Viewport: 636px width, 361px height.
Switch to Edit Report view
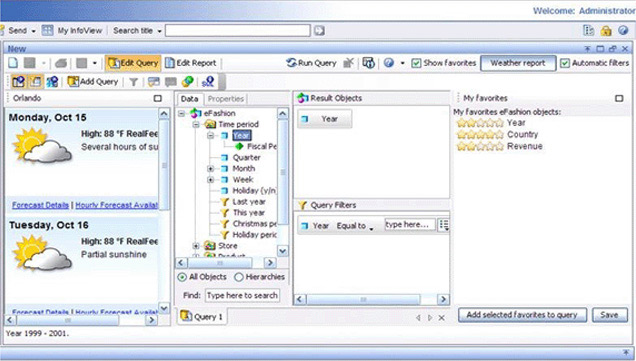click(191, 63)
